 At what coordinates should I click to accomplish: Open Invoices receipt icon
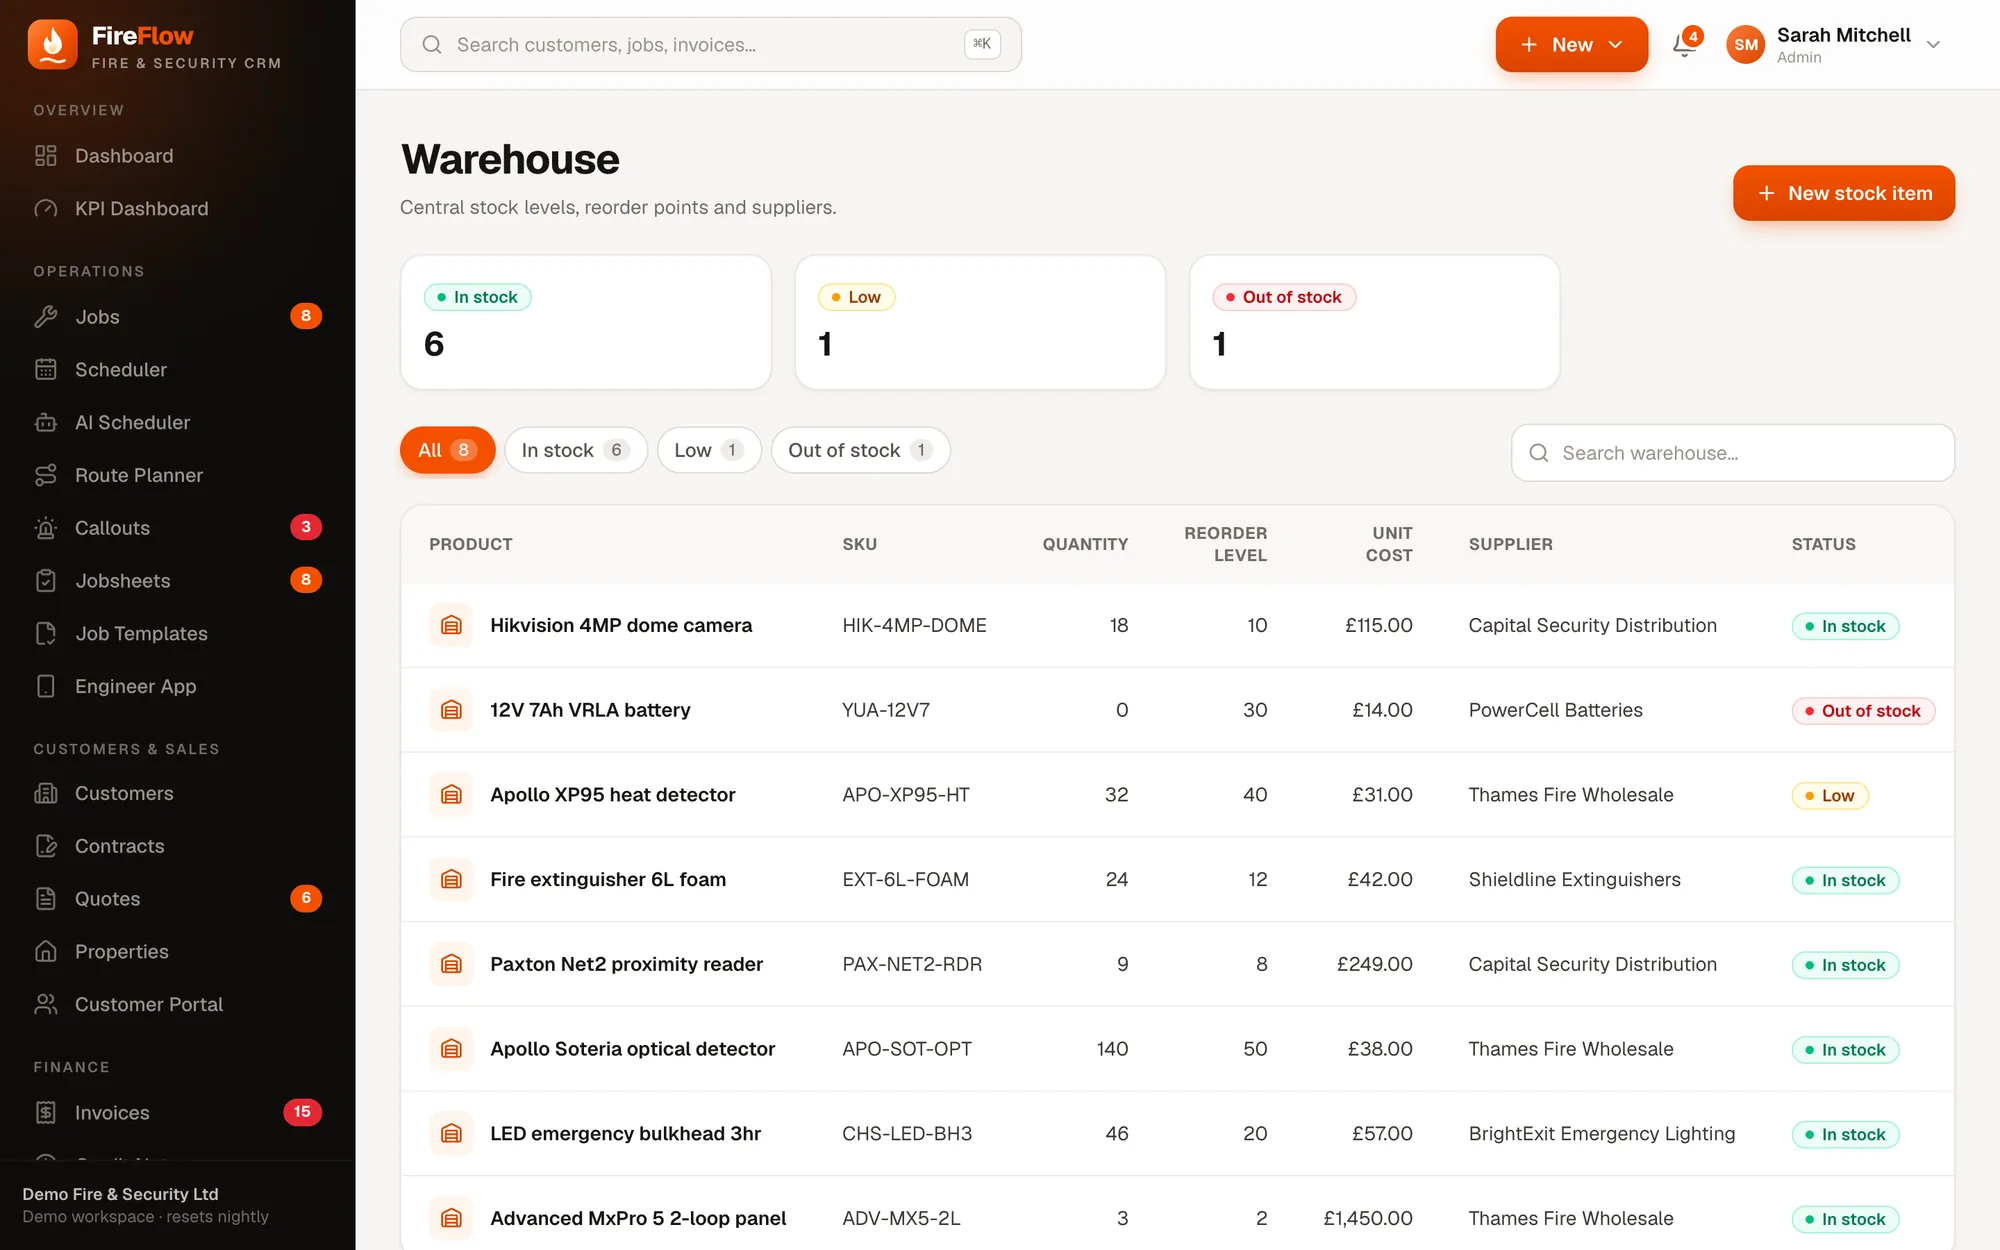(x=46, y=1113)
